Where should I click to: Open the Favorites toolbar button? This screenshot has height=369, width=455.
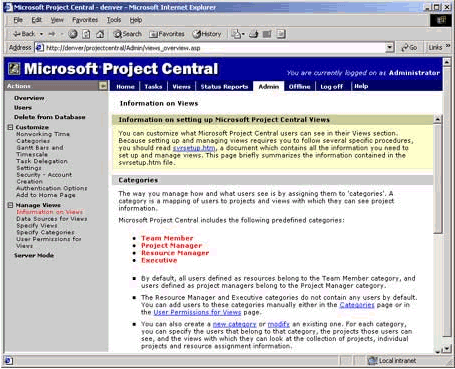click(x=167, y=34)
